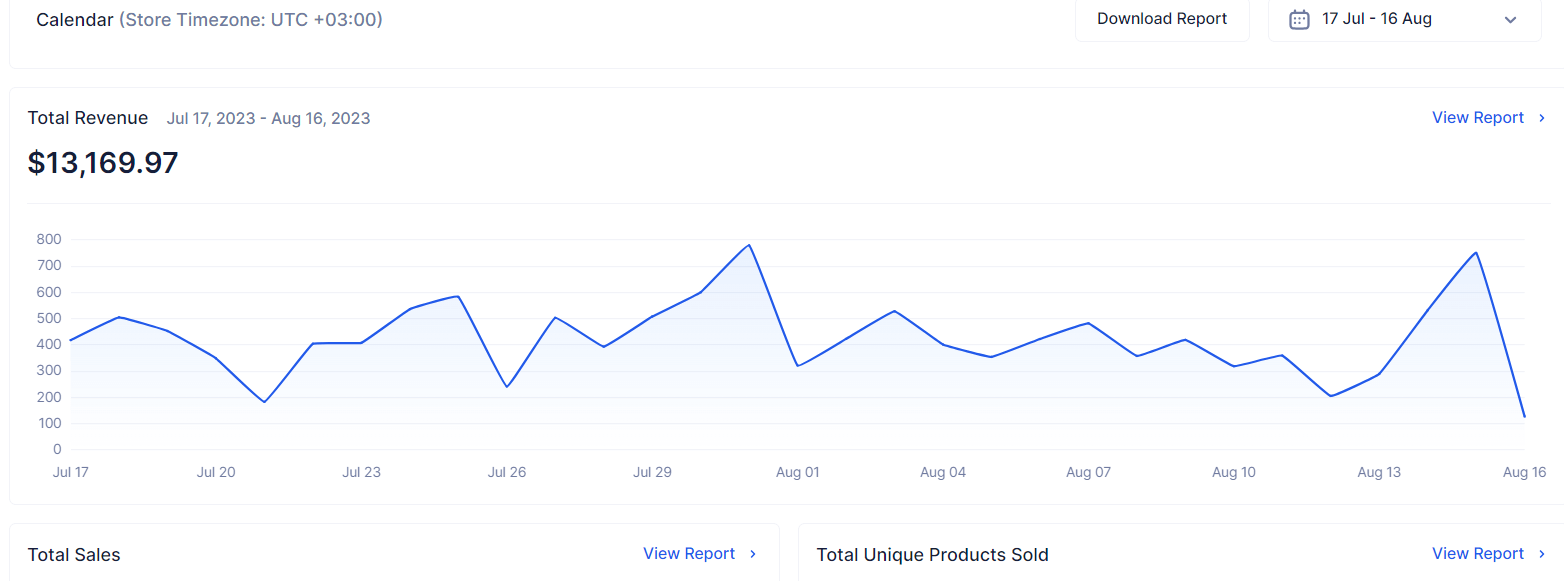Select the Jul 26 point on the line chart

click(506, 385)
